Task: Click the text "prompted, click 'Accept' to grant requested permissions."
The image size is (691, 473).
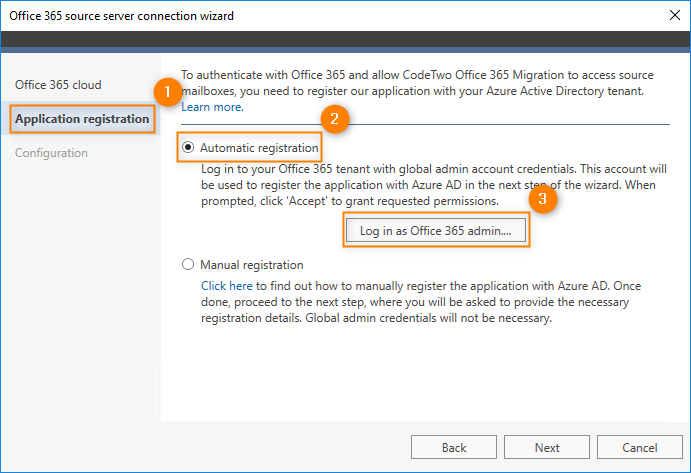Action: 350,201
